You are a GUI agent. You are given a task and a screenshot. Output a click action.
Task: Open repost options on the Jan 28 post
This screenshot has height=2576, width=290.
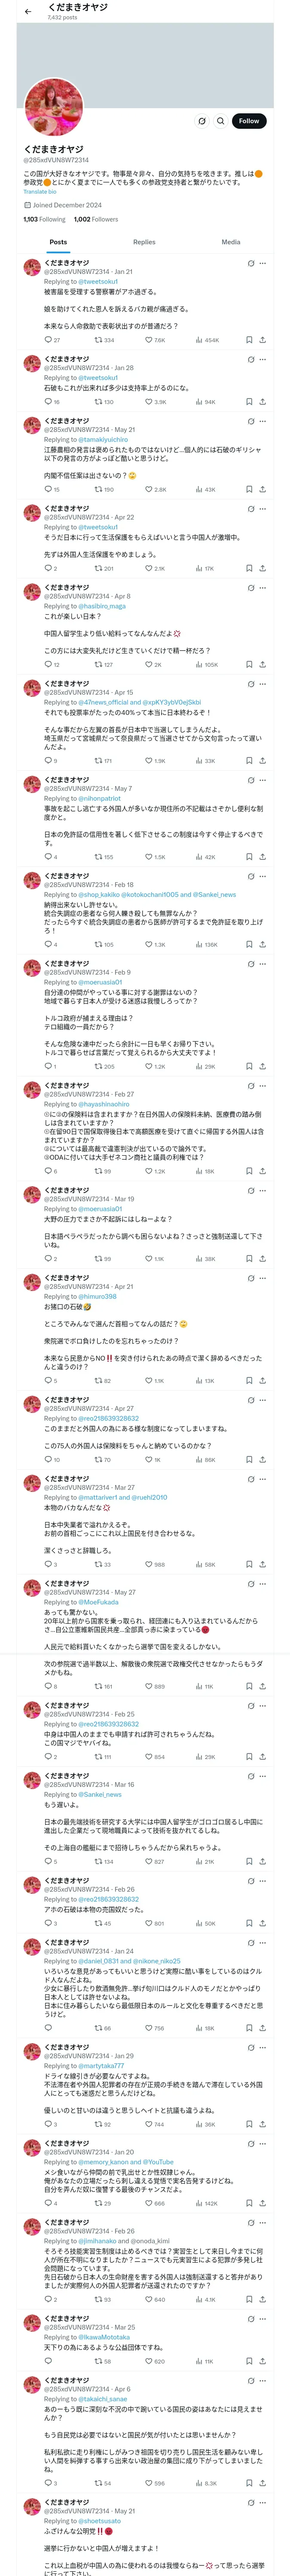pyautogui.click(x=98, y=402)
